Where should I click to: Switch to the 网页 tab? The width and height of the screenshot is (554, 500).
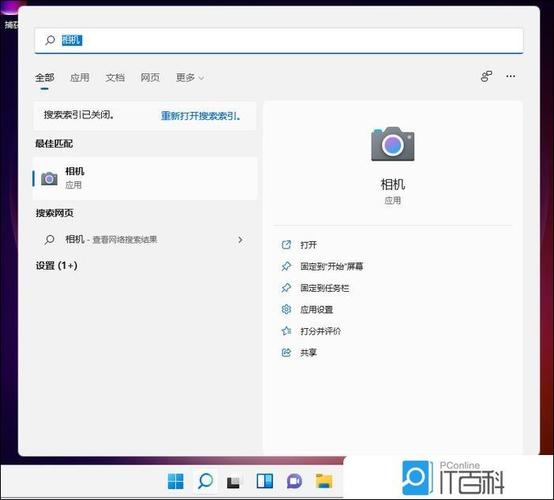[150, 77]
